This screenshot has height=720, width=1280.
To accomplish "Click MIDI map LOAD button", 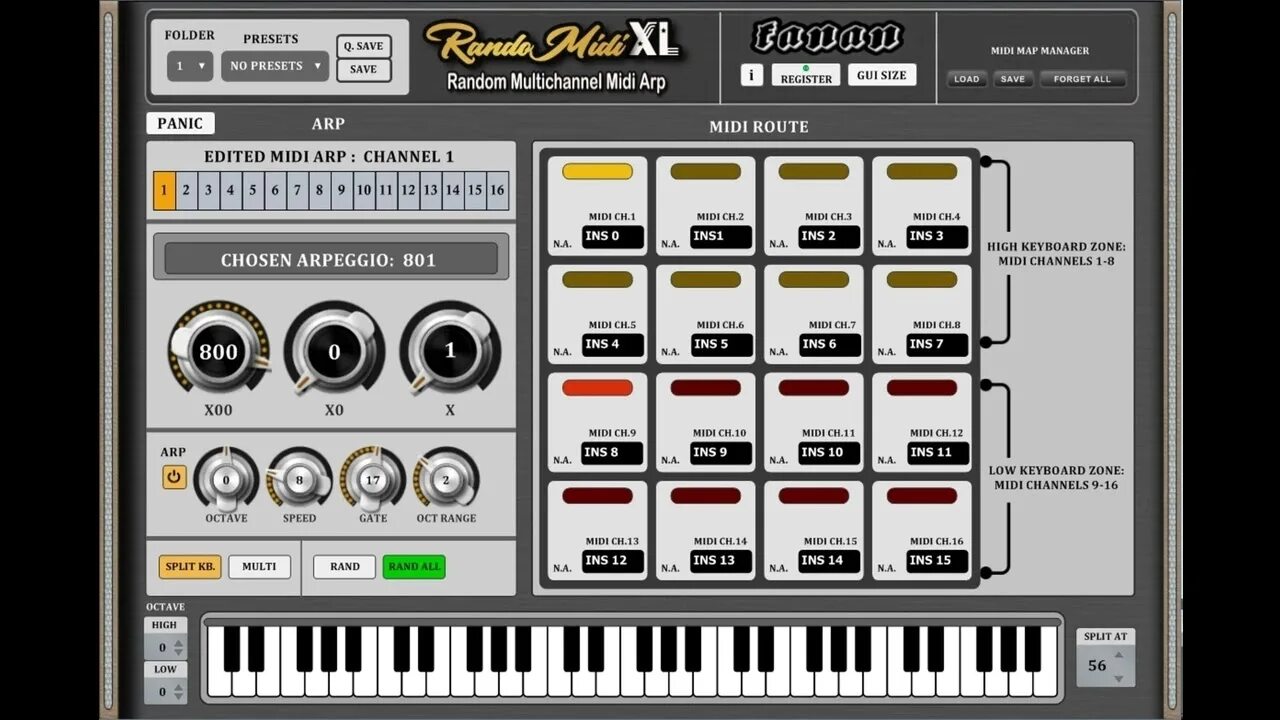I will (x=967, y=79).
